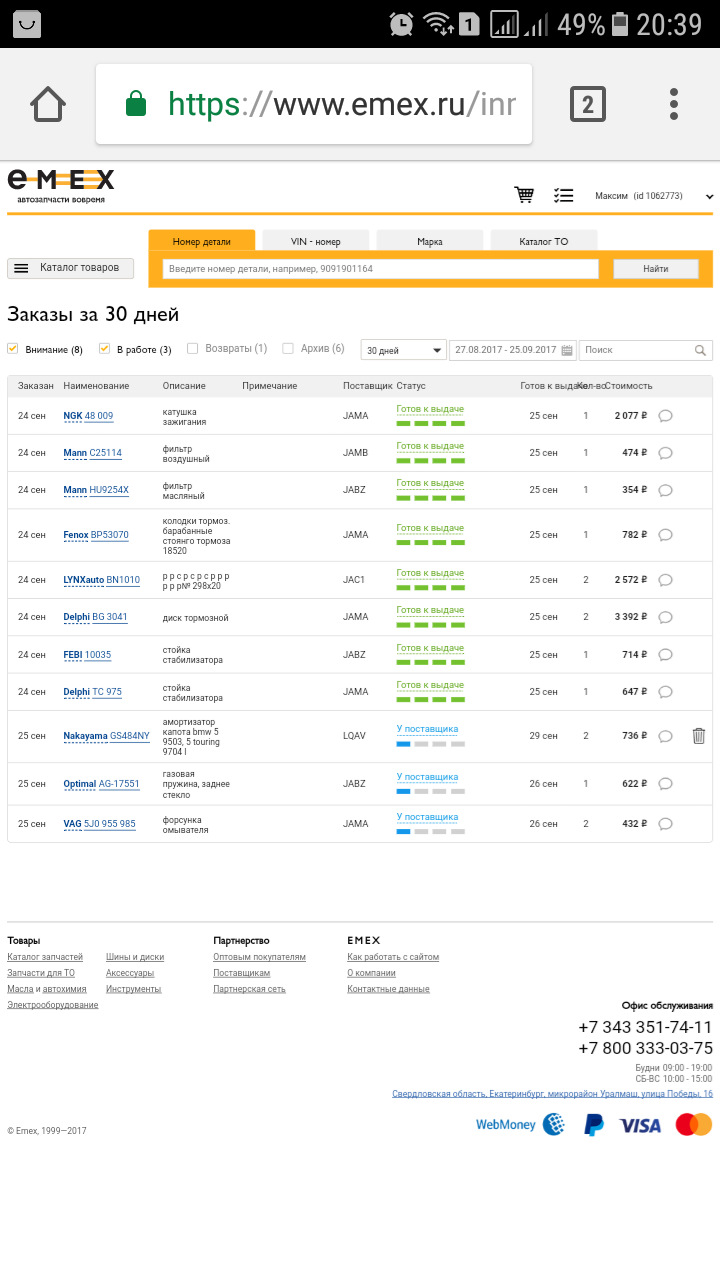
Task: Open the Масла и автохимия footer link
Action: pyautogui.click(x=47, y=989)
